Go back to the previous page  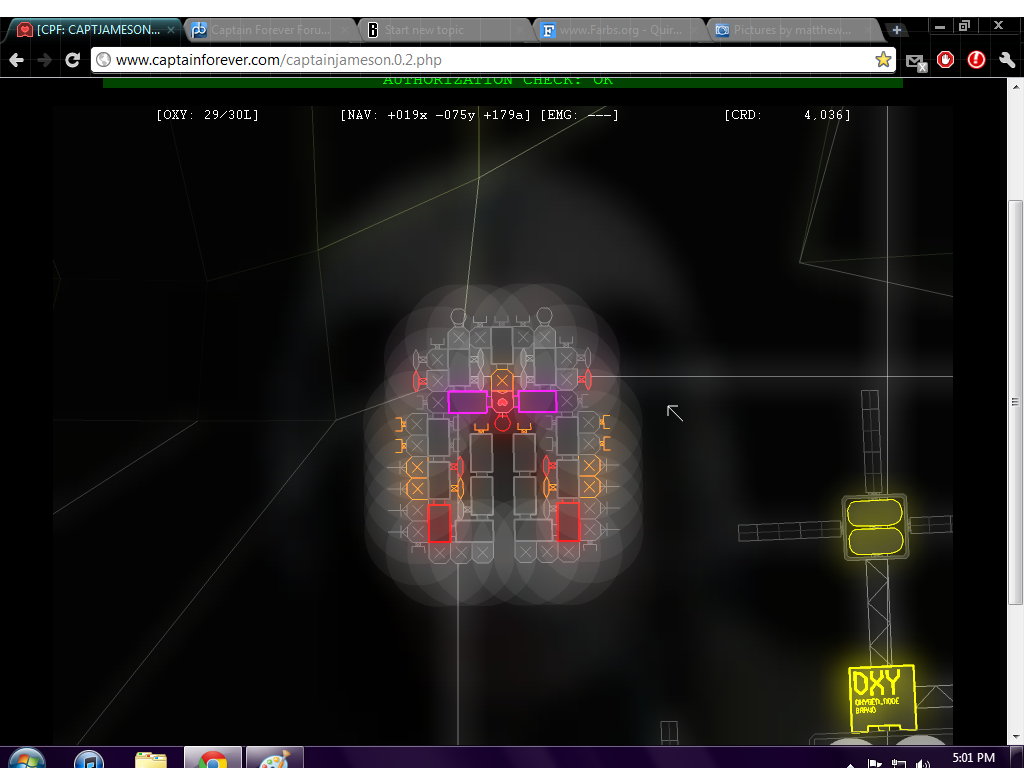coord(17,60)
